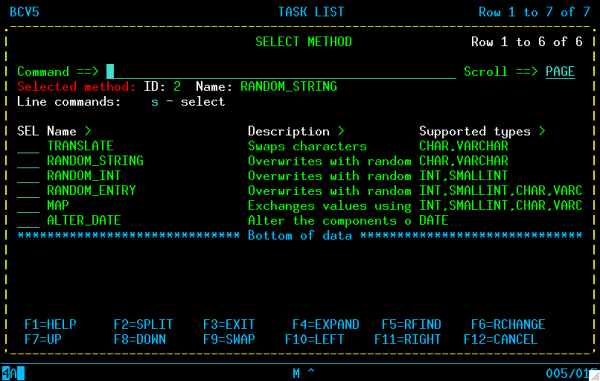This screenshot has height=381, width=600.
Task: Expand the Name column arrow
Action: 88,131
